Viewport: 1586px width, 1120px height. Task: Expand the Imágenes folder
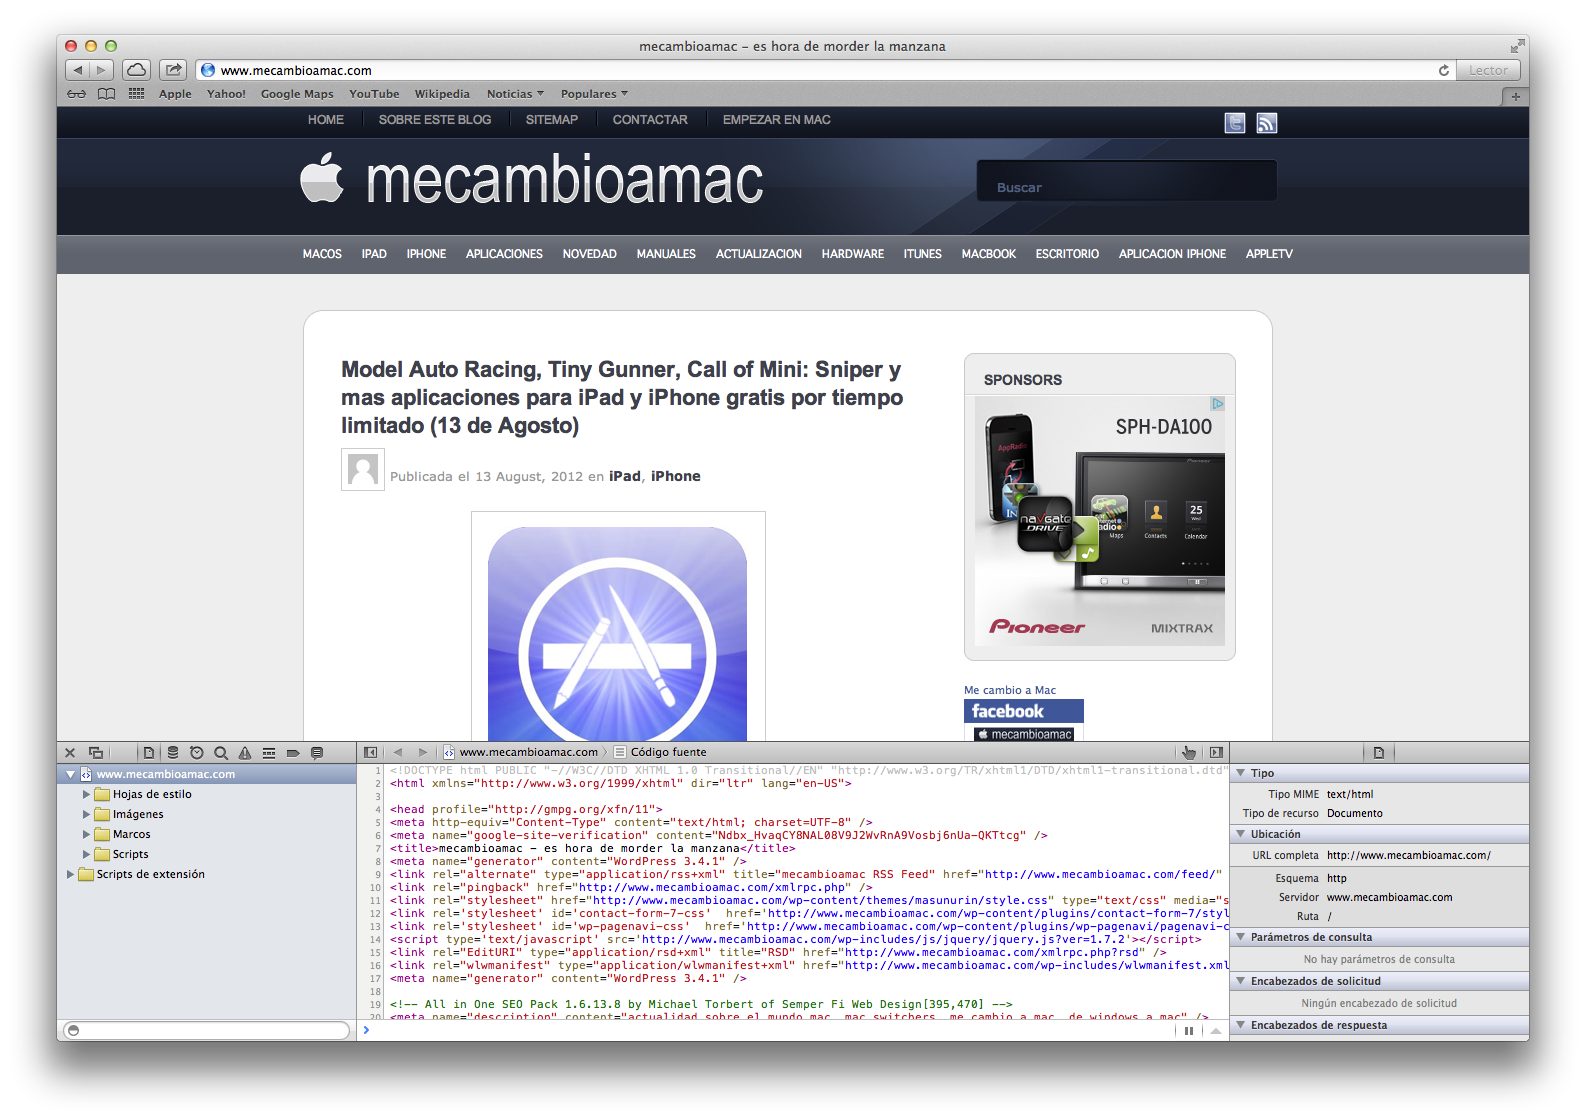86,814
